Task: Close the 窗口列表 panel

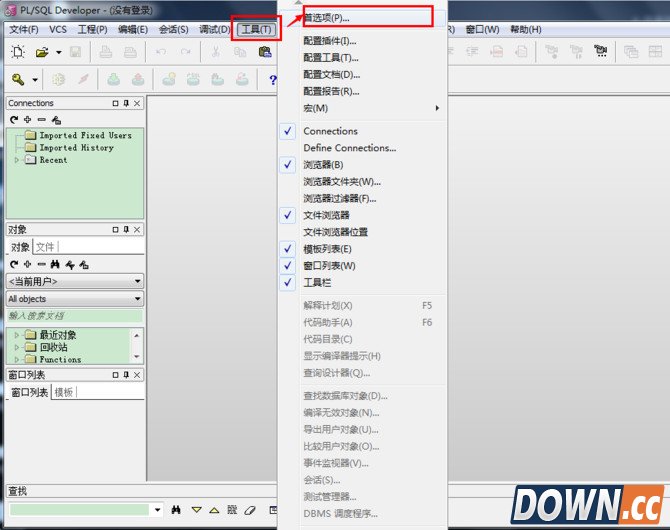Action: pos(137,375)
